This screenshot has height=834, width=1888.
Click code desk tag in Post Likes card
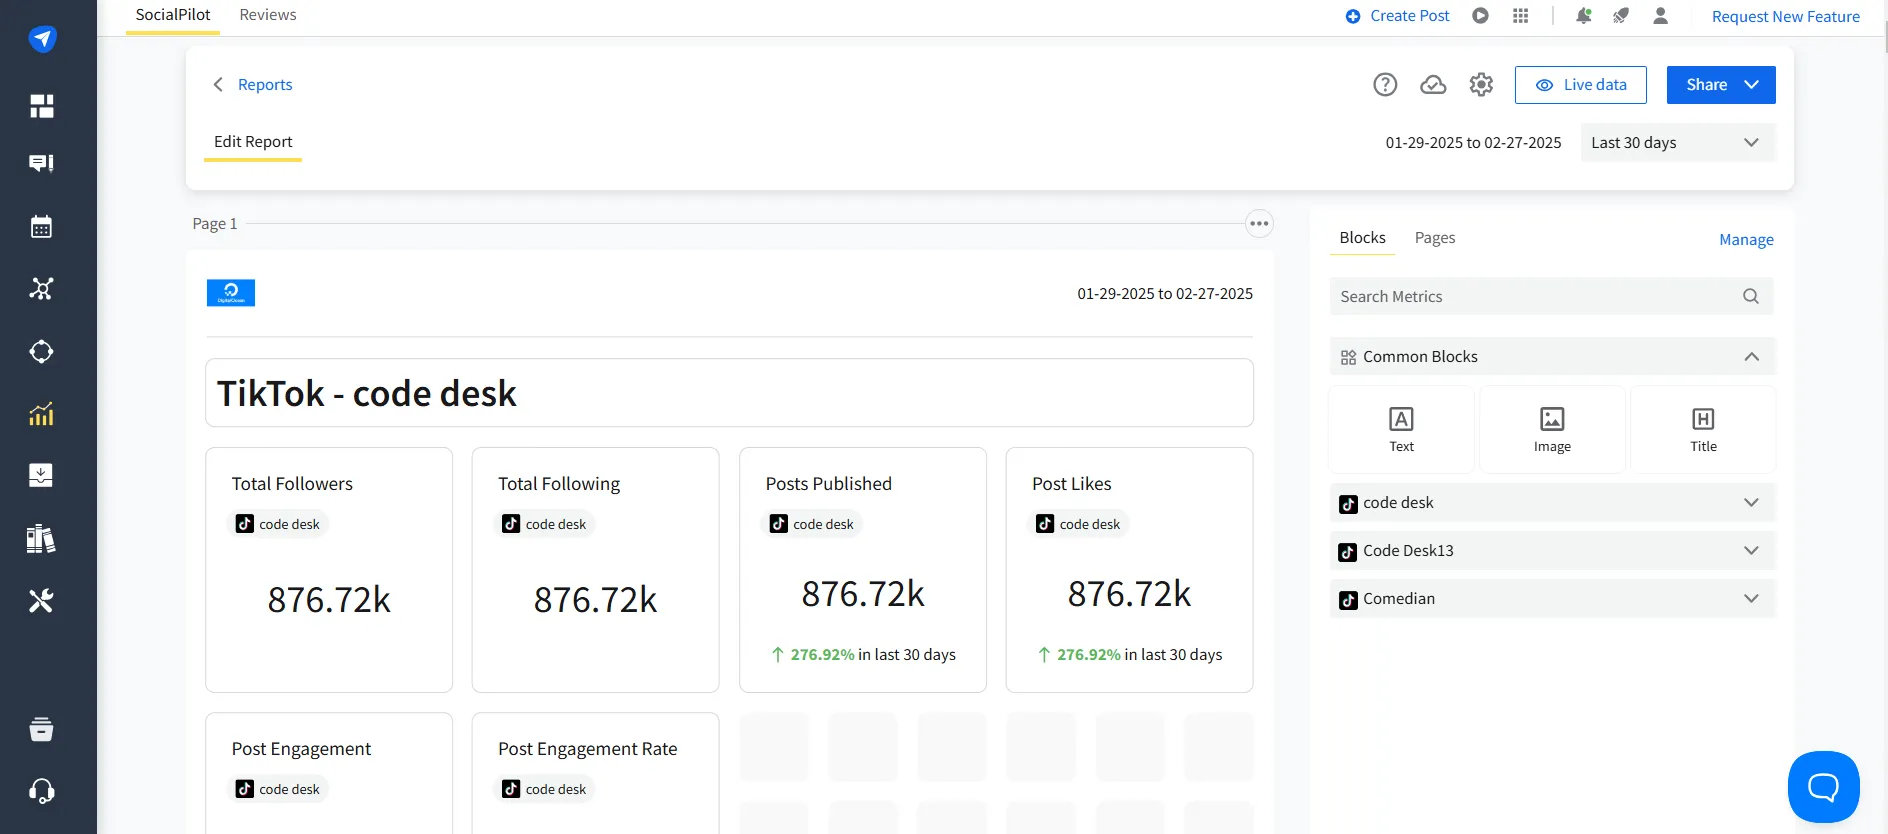pos(1079,524)
